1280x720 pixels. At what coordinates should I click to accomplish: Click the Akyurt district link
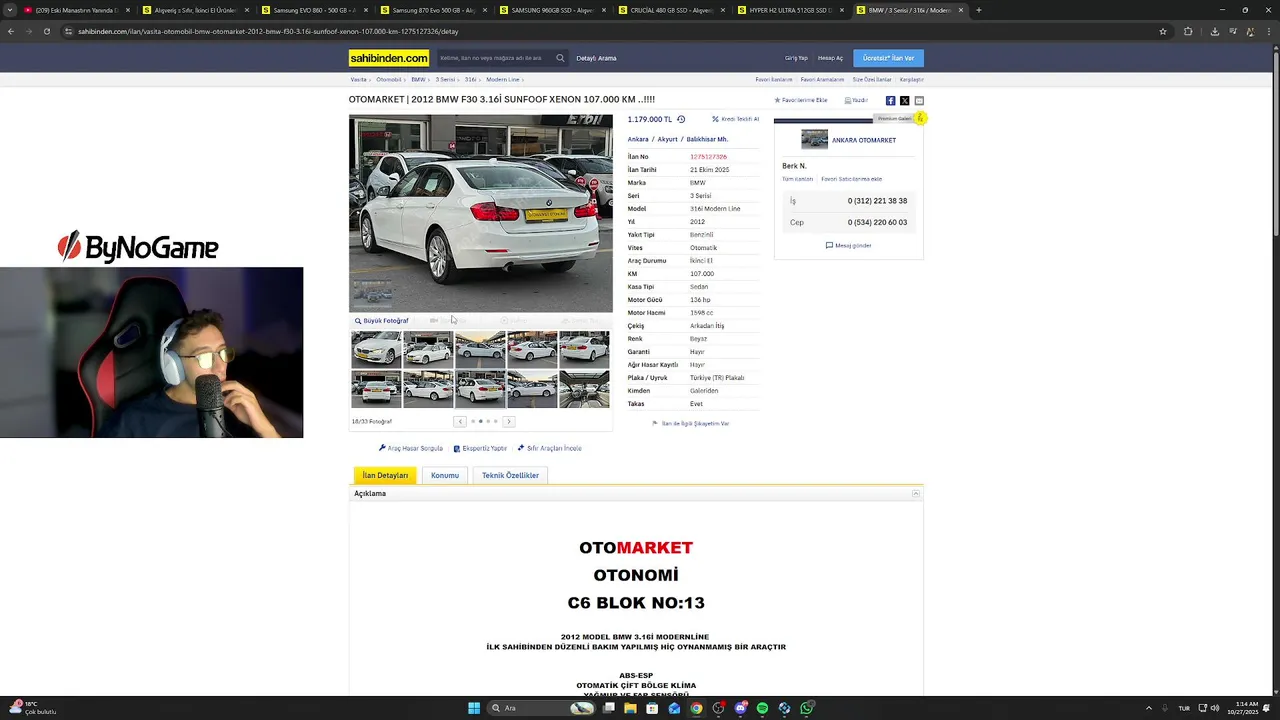(x=667, y=139)
